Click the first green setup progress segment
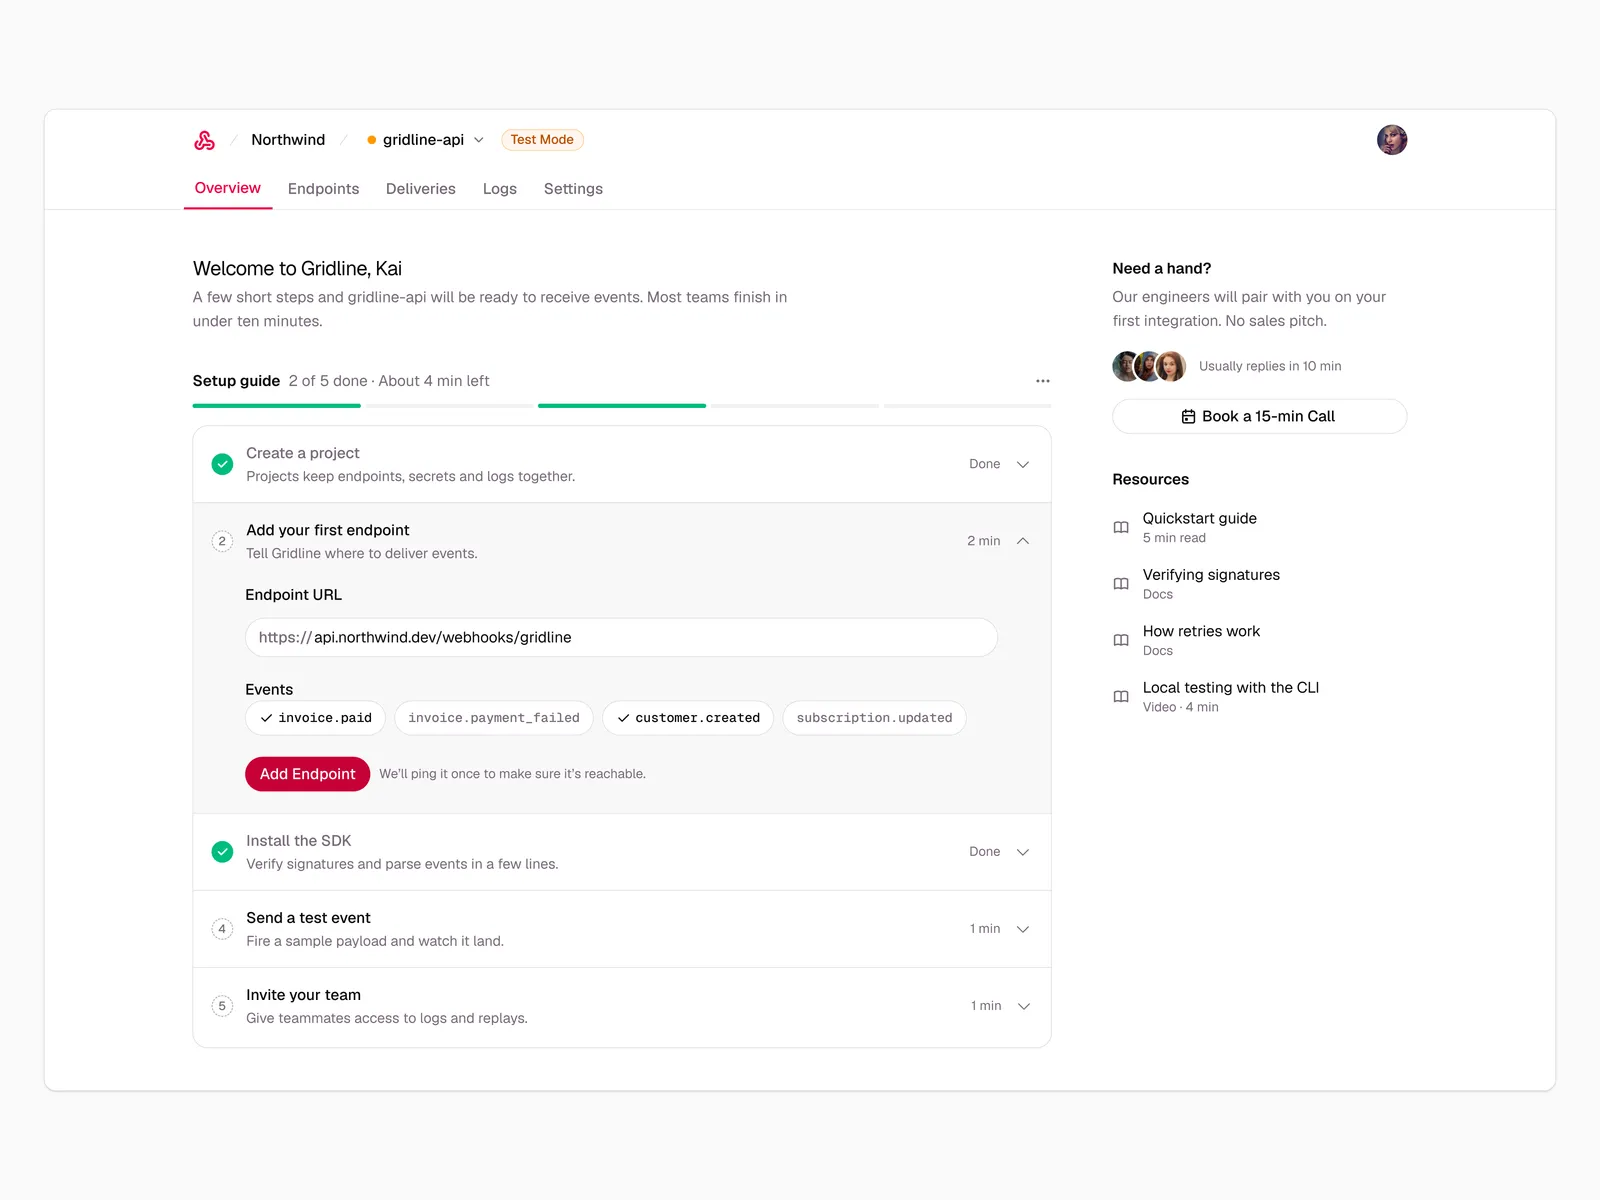This screenshot has width=1600, height=1200. click(276, 406)
